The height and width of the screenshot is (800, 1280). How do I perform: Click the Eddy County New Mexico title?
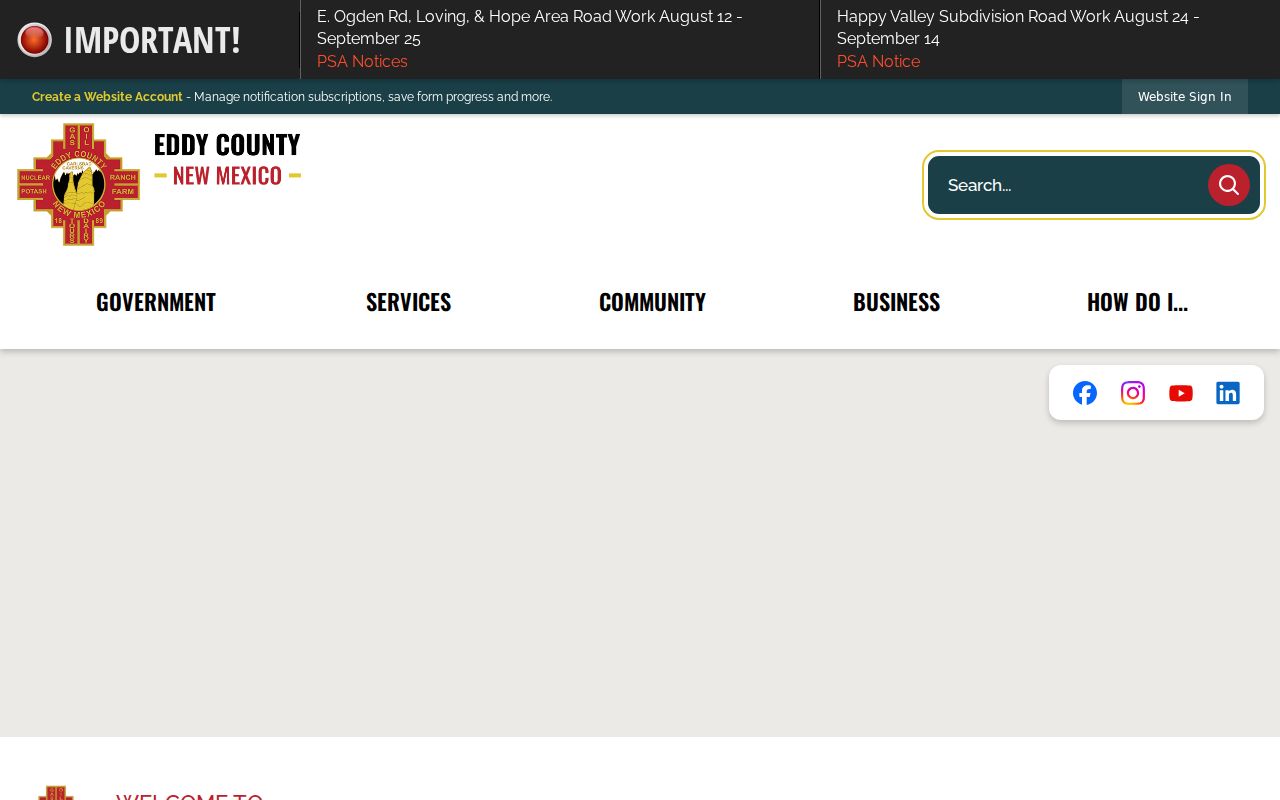(x=227, y=160)
